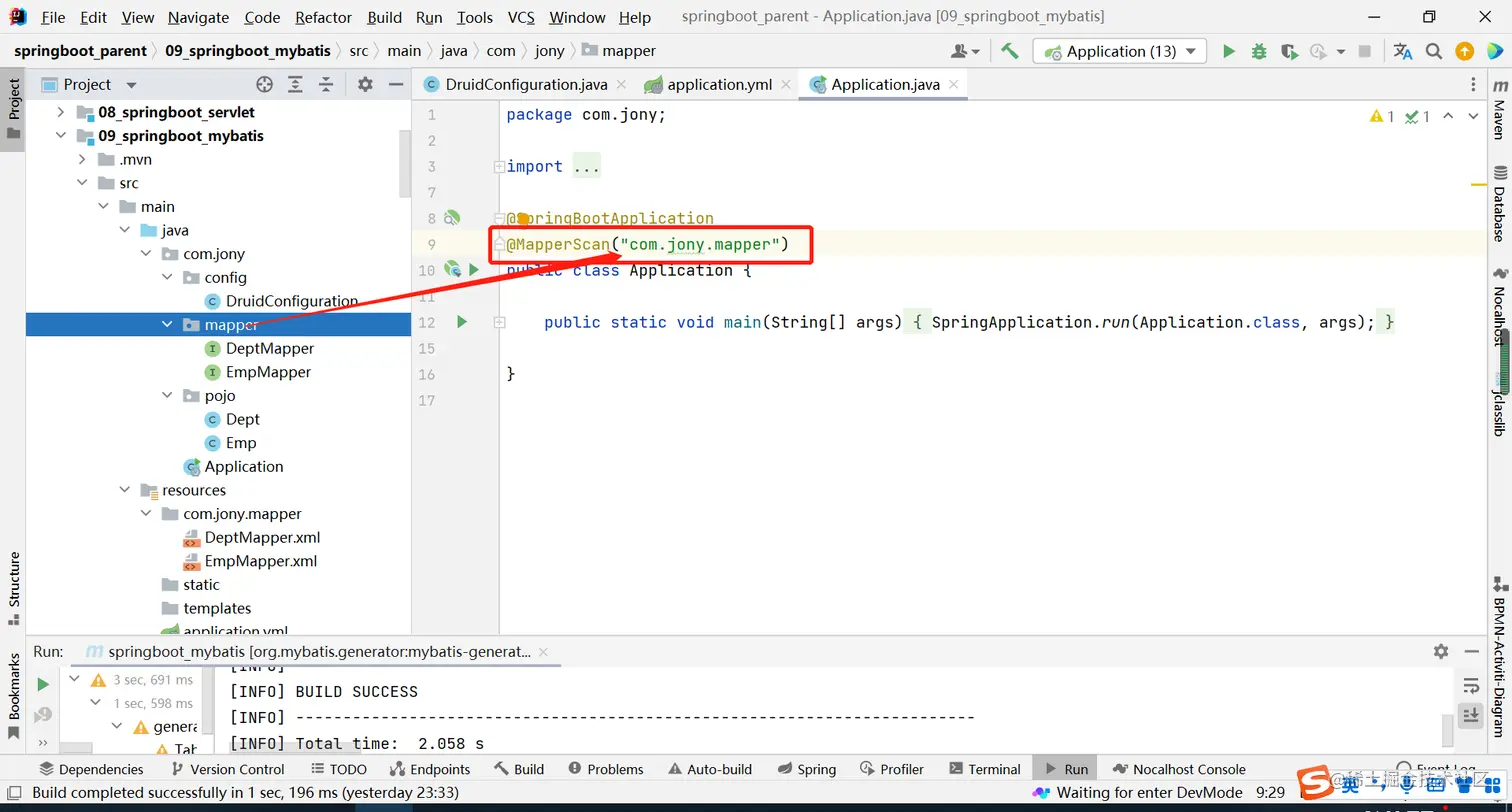Collapse the config package
This screenshot has width=1512, height=812.
[x=167, y=277]
